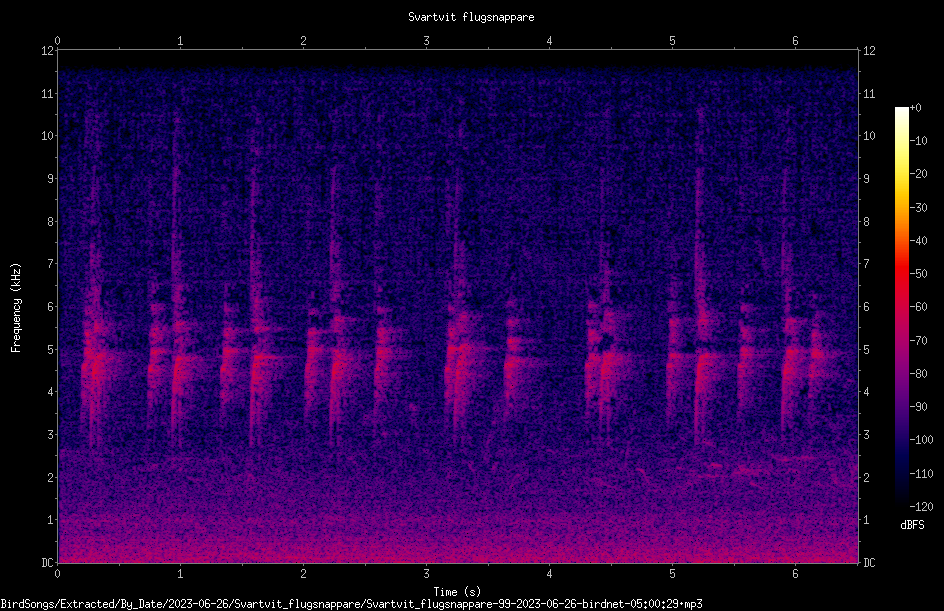The width and height of the screenshot is (944, 611).
Task: Click the "1" second tick on the top time axis
Action: point(180,41)
